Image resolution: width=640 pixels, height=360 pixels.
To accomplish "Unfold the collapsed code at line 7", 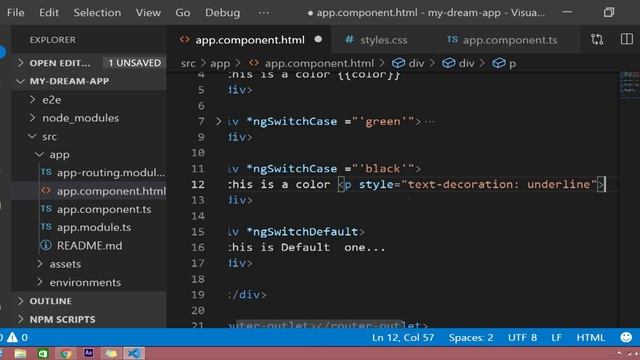I will tap(218, 121).
